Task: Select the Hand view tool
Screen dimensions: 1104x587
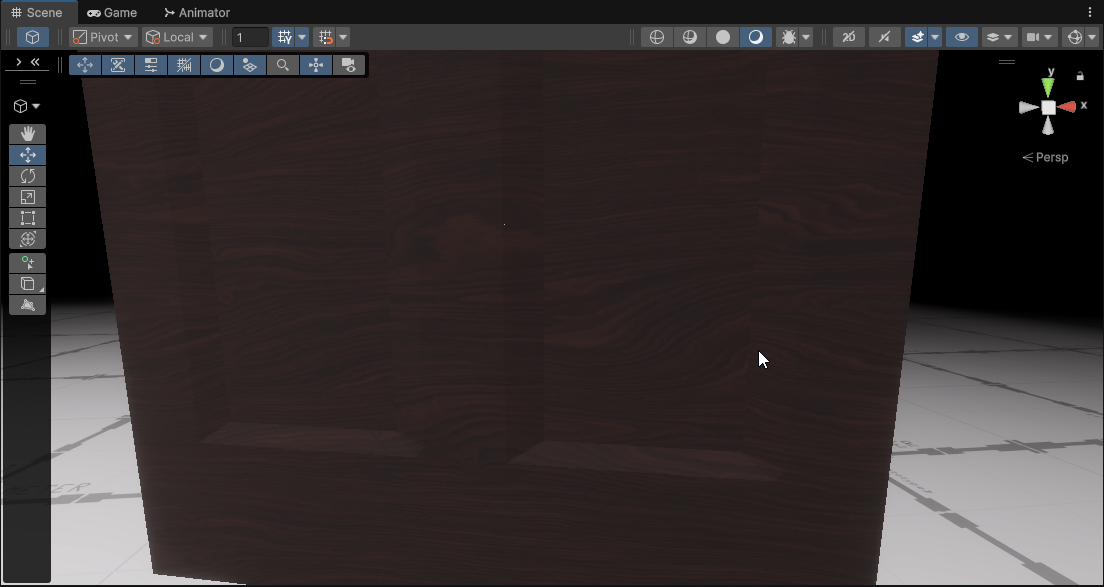Action: coord(27,134)
